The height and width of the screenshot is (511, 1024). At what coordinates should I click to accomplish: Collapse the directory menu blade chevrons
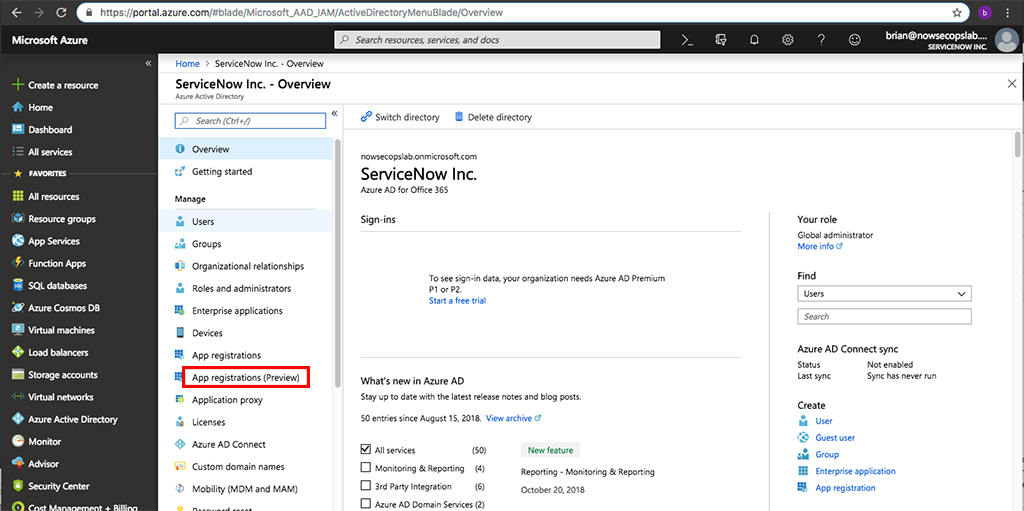point(334,114)
